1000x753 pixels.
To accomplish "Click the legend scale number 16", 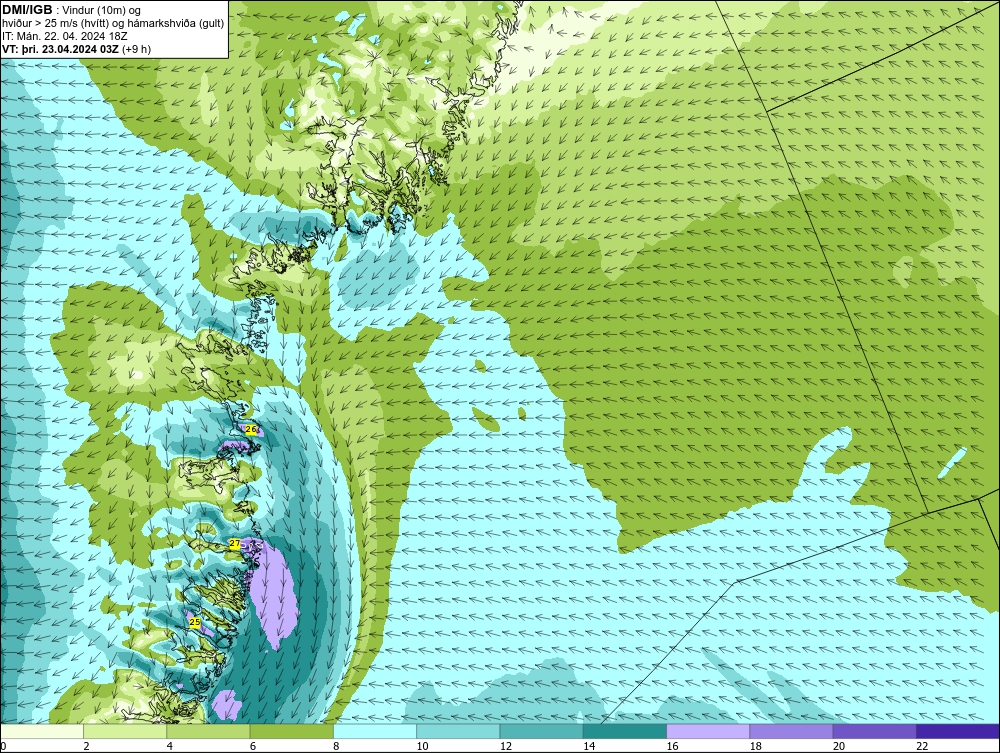I will click(x=672, y=746).
